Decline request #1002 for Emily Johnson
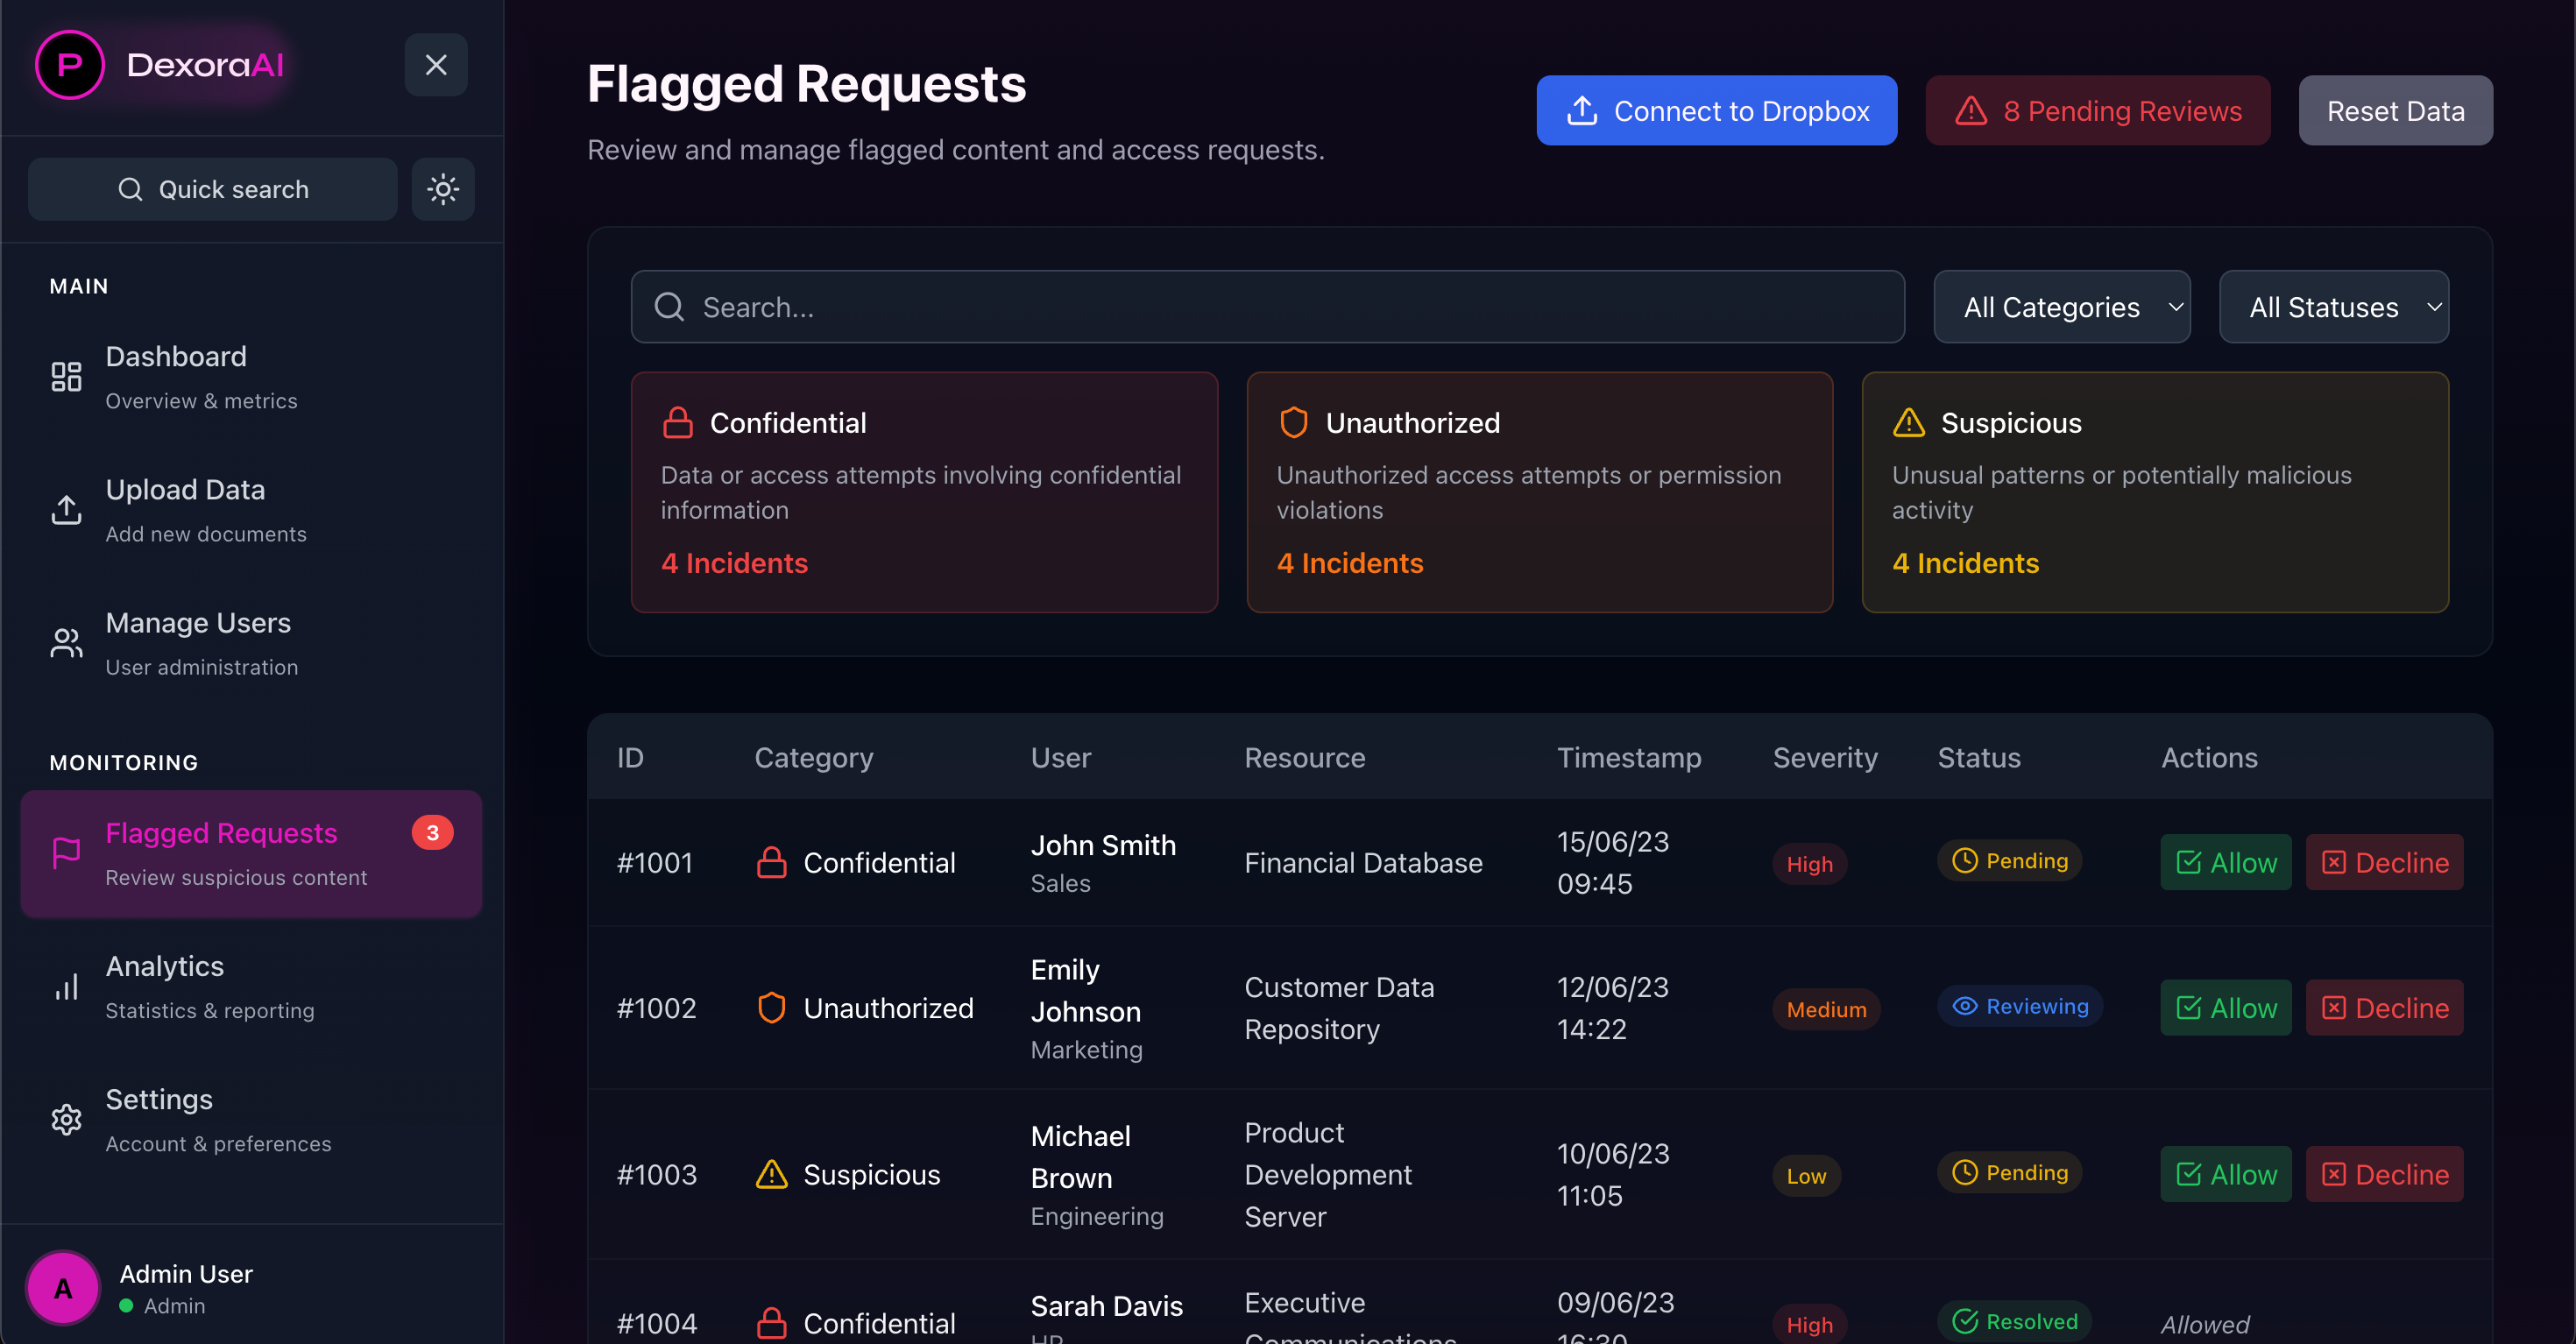Viewport: 2576px width, 1344px height. coord(2383,1007)
